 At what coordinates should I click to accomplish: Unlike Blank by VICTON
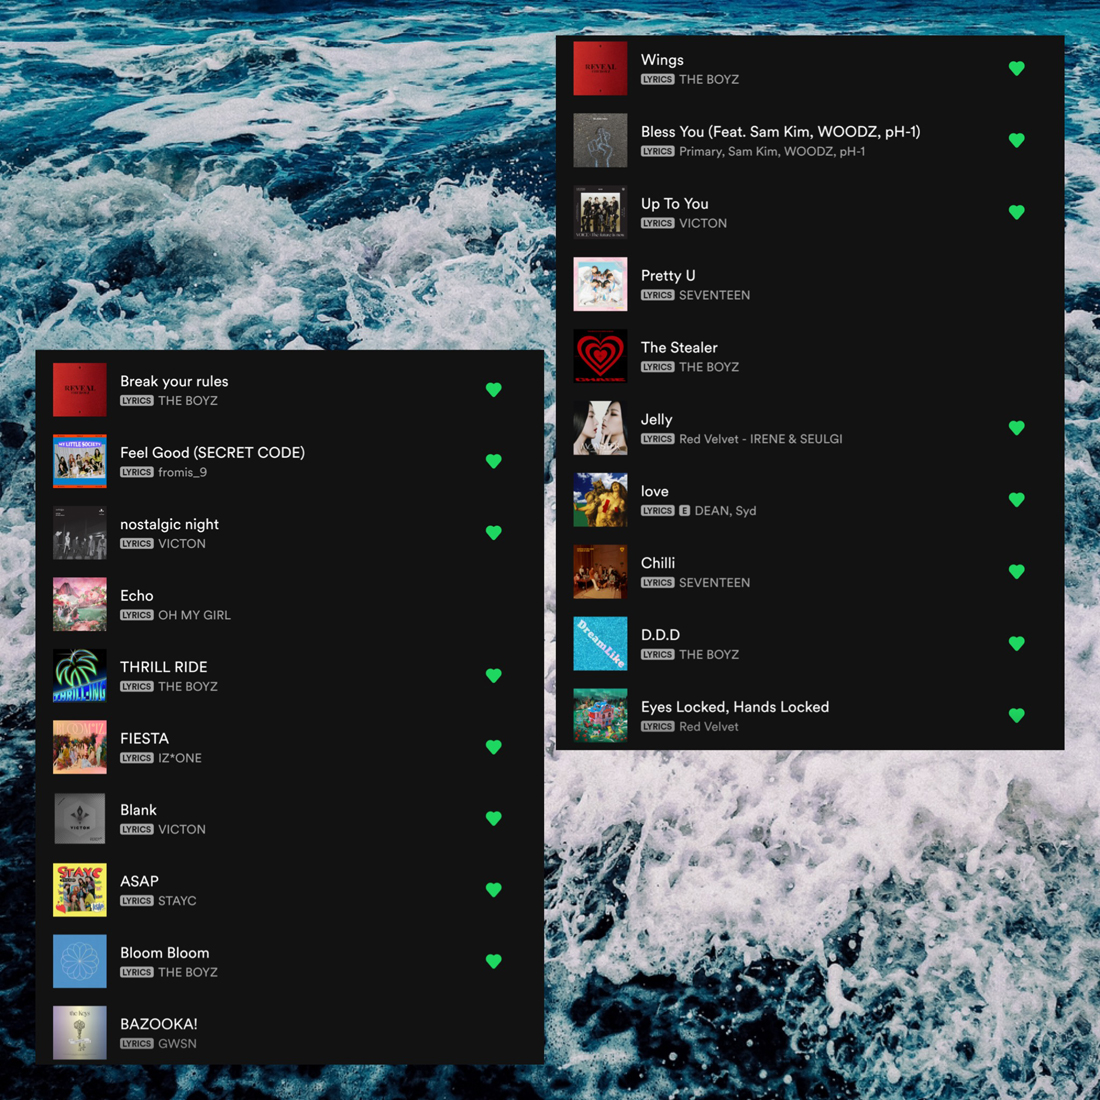coord(494,818)
